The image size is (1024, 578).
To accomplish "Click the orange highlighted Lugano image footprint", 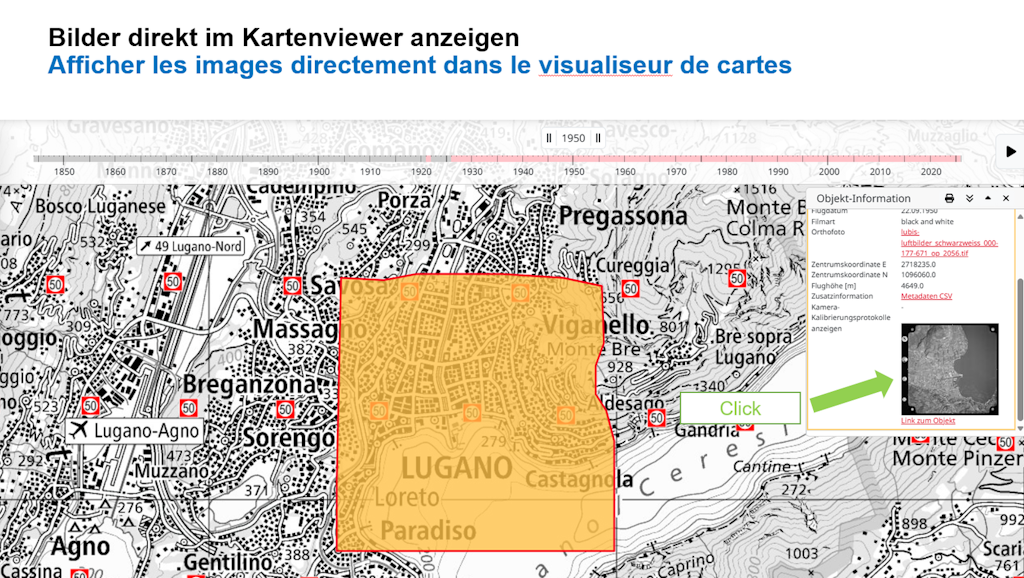I will (475, 480).
